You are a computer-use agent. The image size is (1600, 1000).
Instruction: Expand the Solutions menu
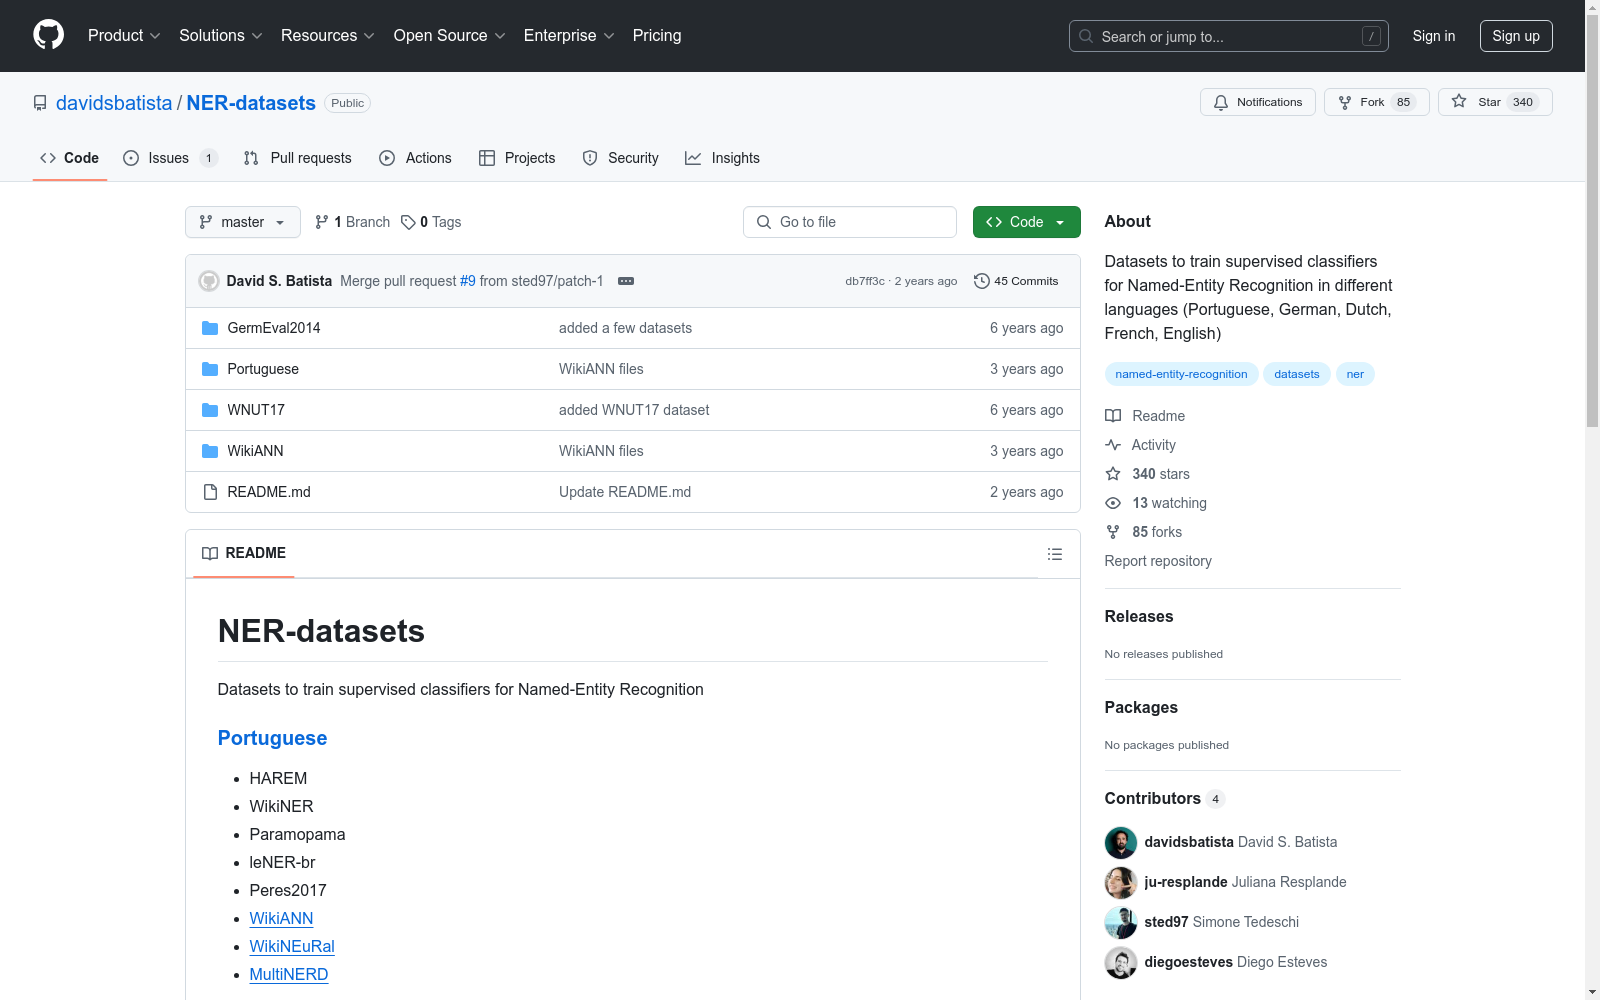point(221,36)
